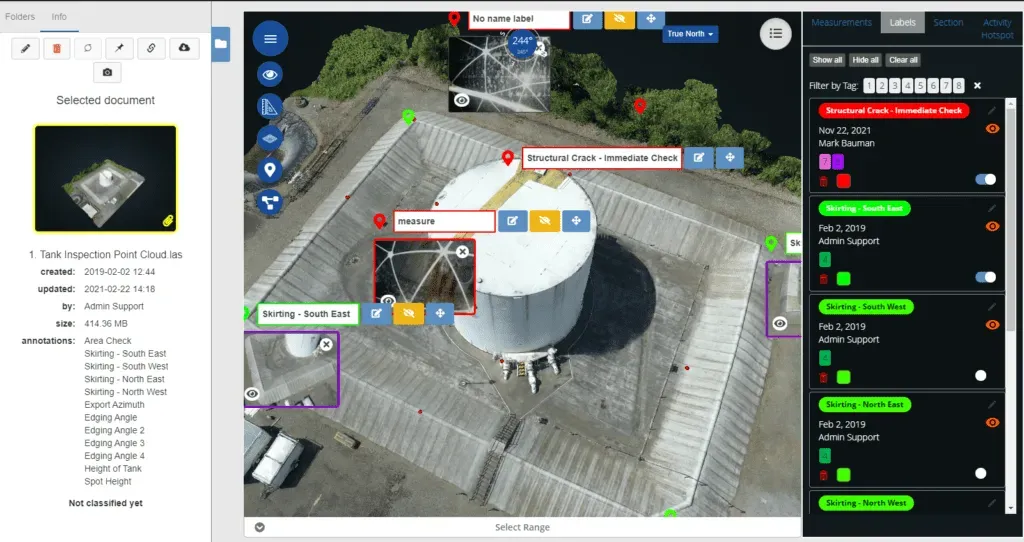Click the hierarchy network tool button

[x=270, y=202]
